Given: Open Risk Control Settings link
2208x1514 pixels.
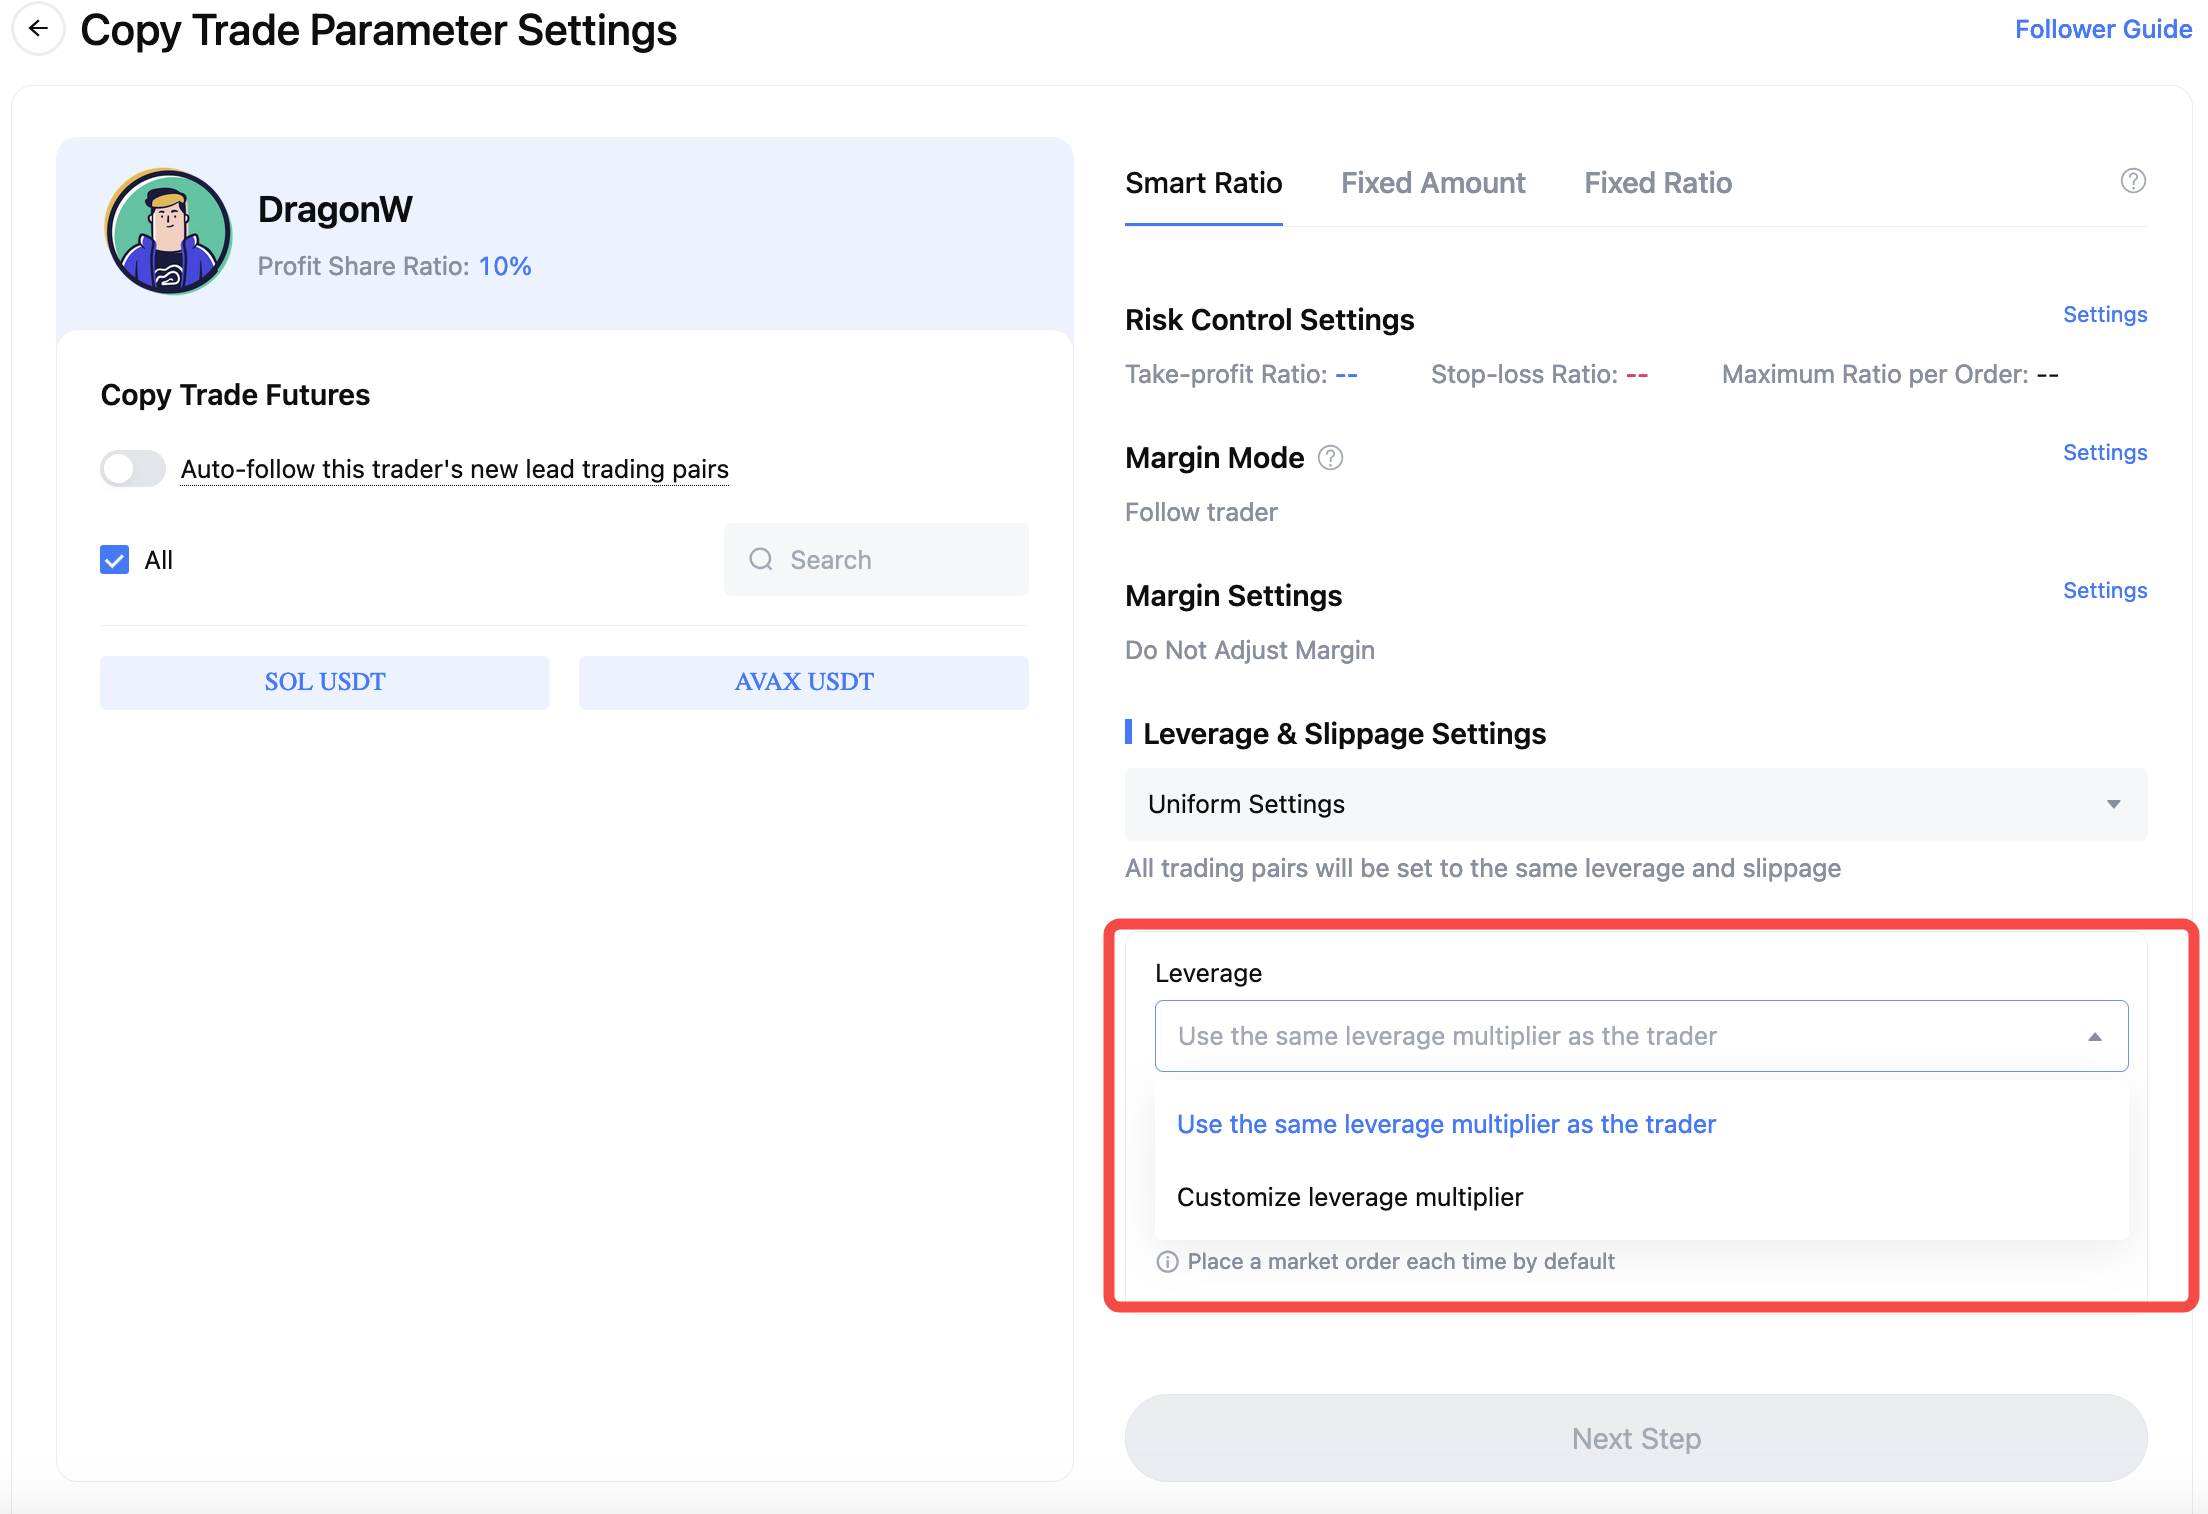Looking at the screenshot, I should click(2105, 315).
